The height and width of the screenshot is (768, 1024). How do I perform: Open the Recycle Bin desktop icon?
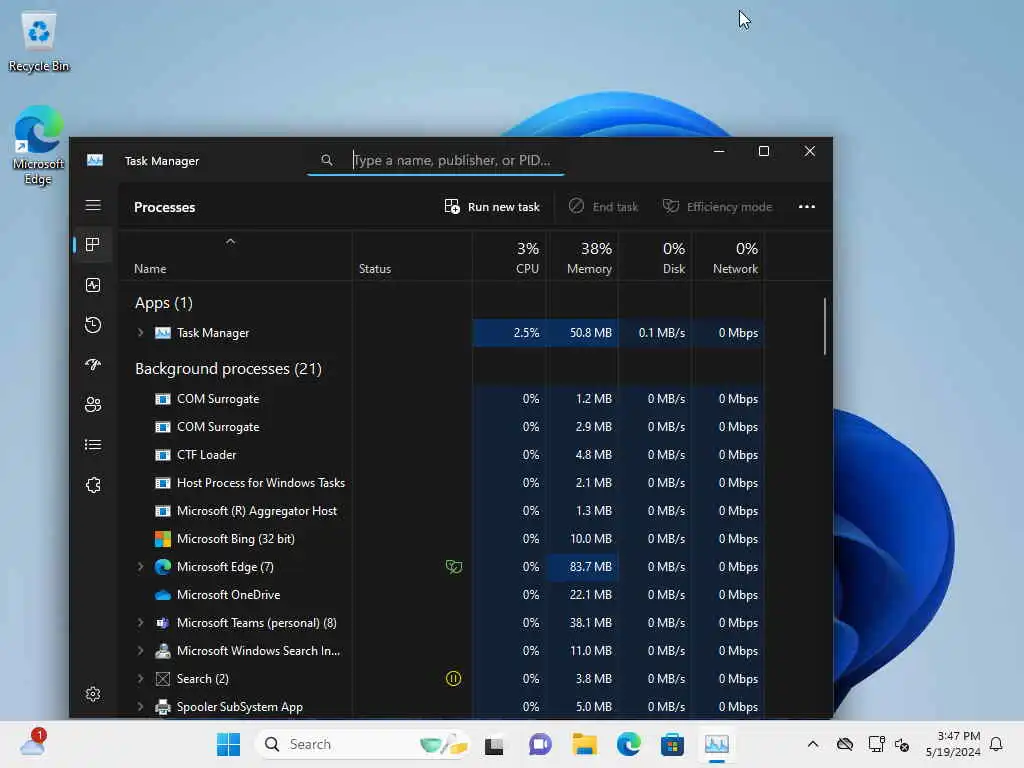click(39, 42)
